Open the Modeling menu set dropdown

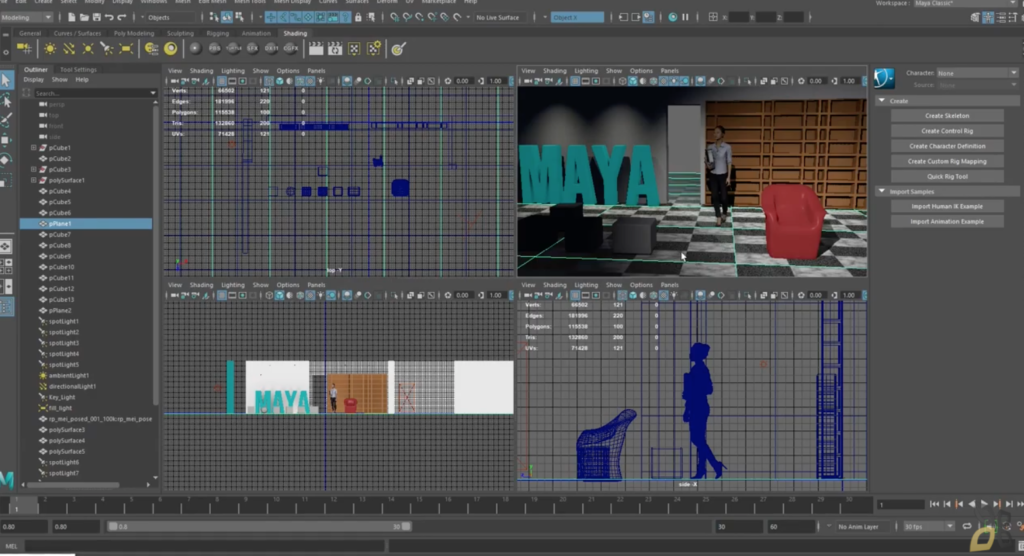click(x=27, y=18)
